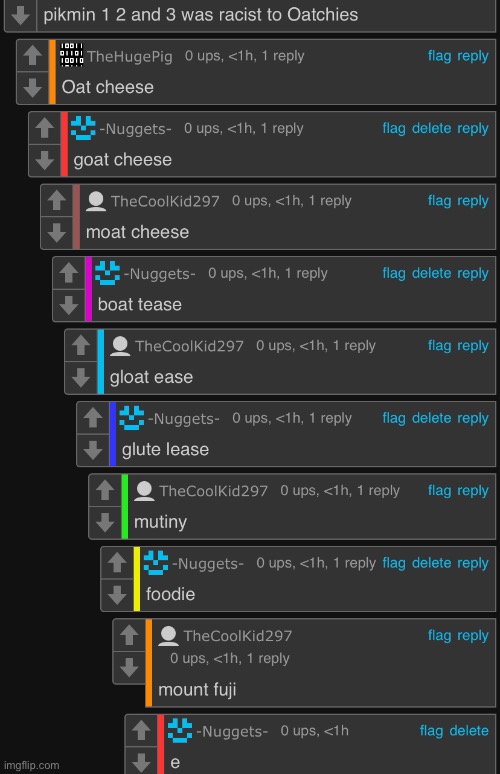Delete the "boat tease" comment
This screenshot has width=500, height=774.
(x=431, y=273)
